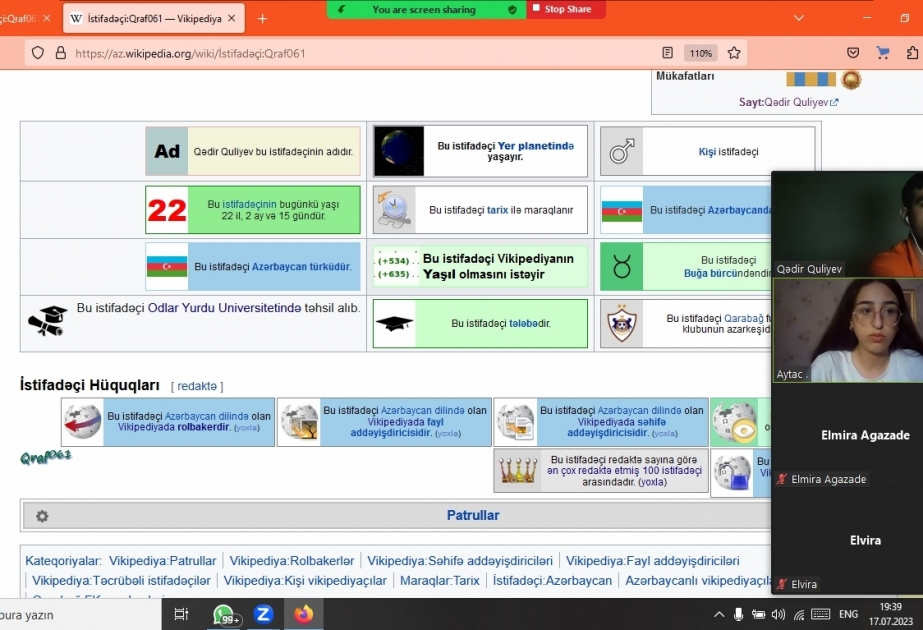Click the zoom level 110% indicator

pos(700,54)
